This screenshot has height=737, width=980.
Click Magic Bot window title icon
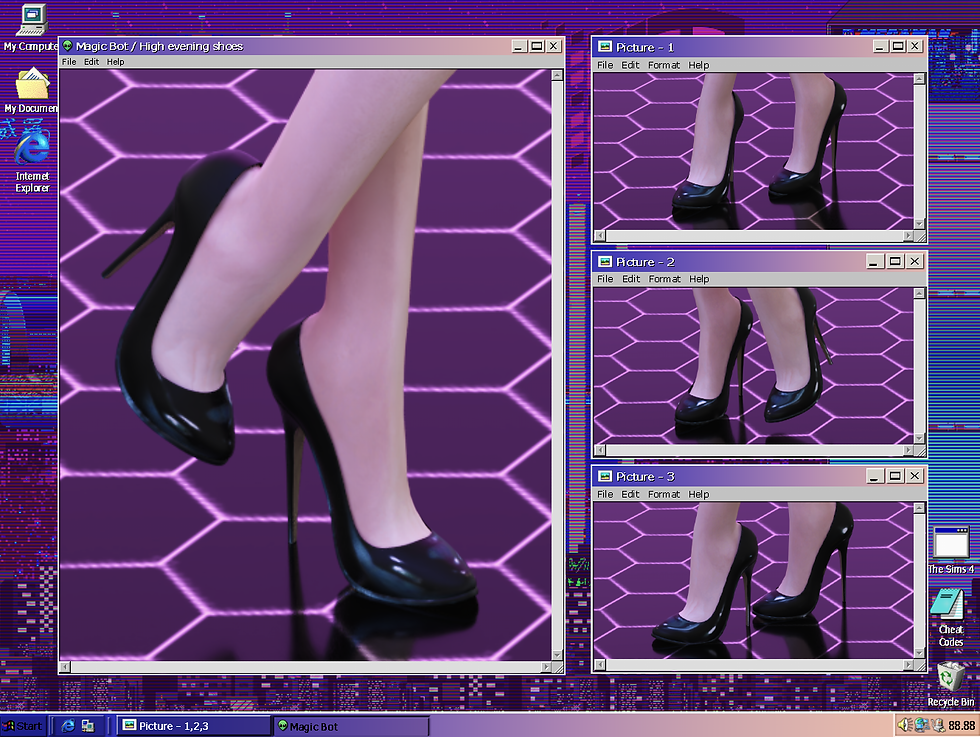(68, 46)
